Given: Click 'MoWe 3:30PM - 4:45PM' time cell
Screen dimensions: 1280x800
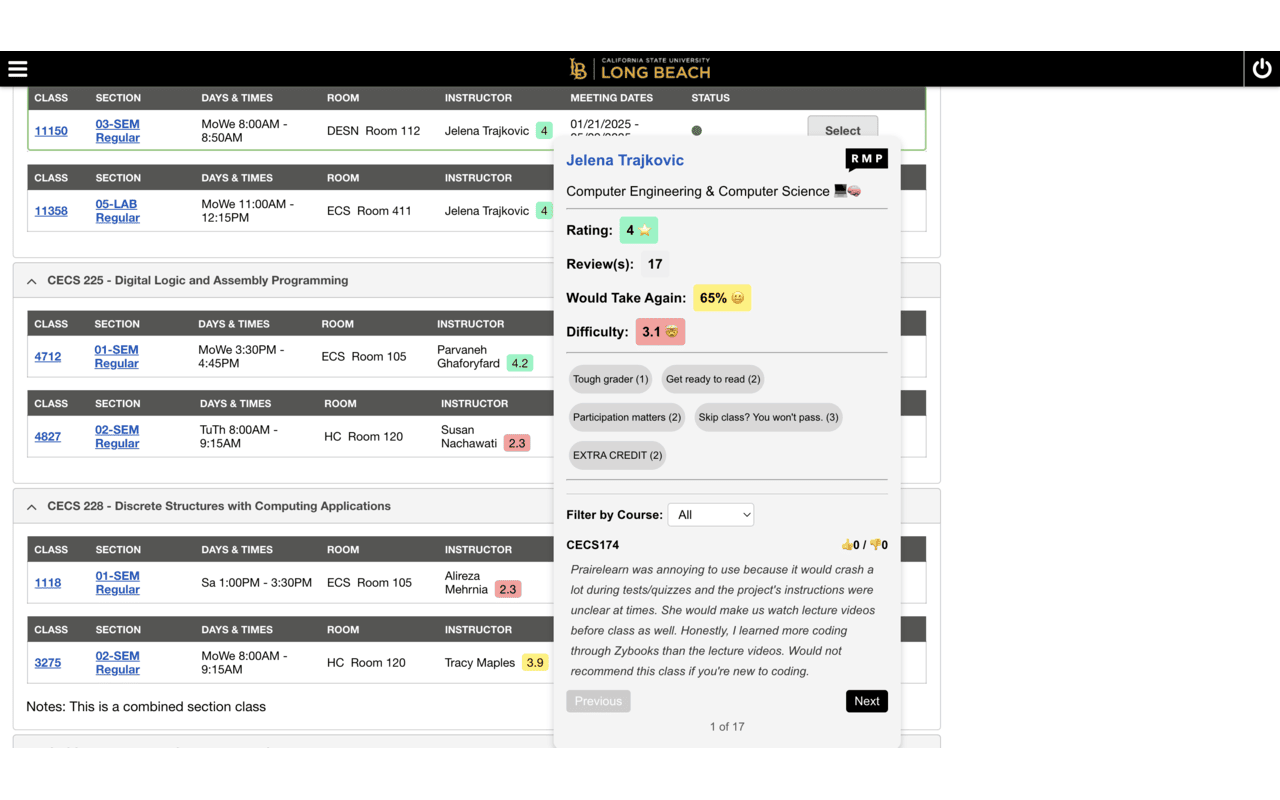Looking at the screenshot, I should click(241, 357).
